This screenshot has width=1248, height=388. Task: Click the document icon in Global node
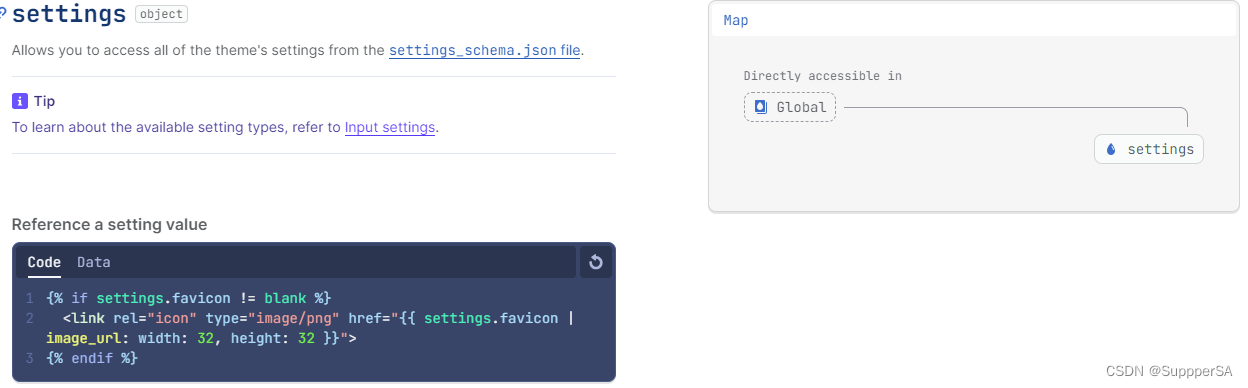[x=760, y=107]
